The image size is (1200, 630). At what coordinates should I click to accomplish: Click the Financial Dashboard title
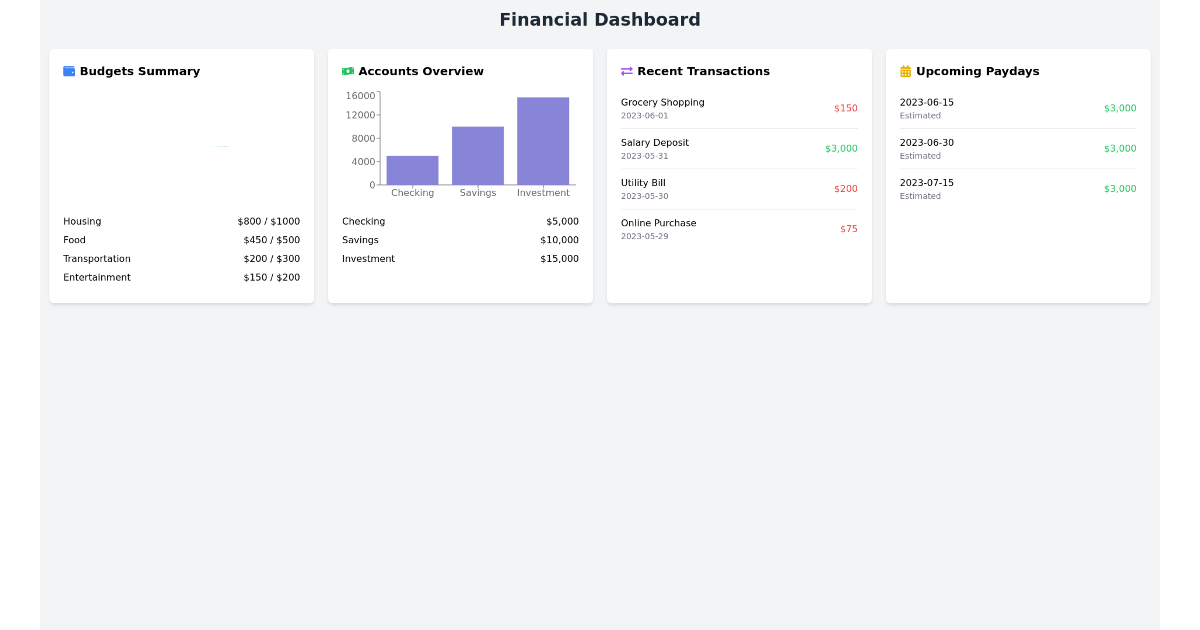600,19
